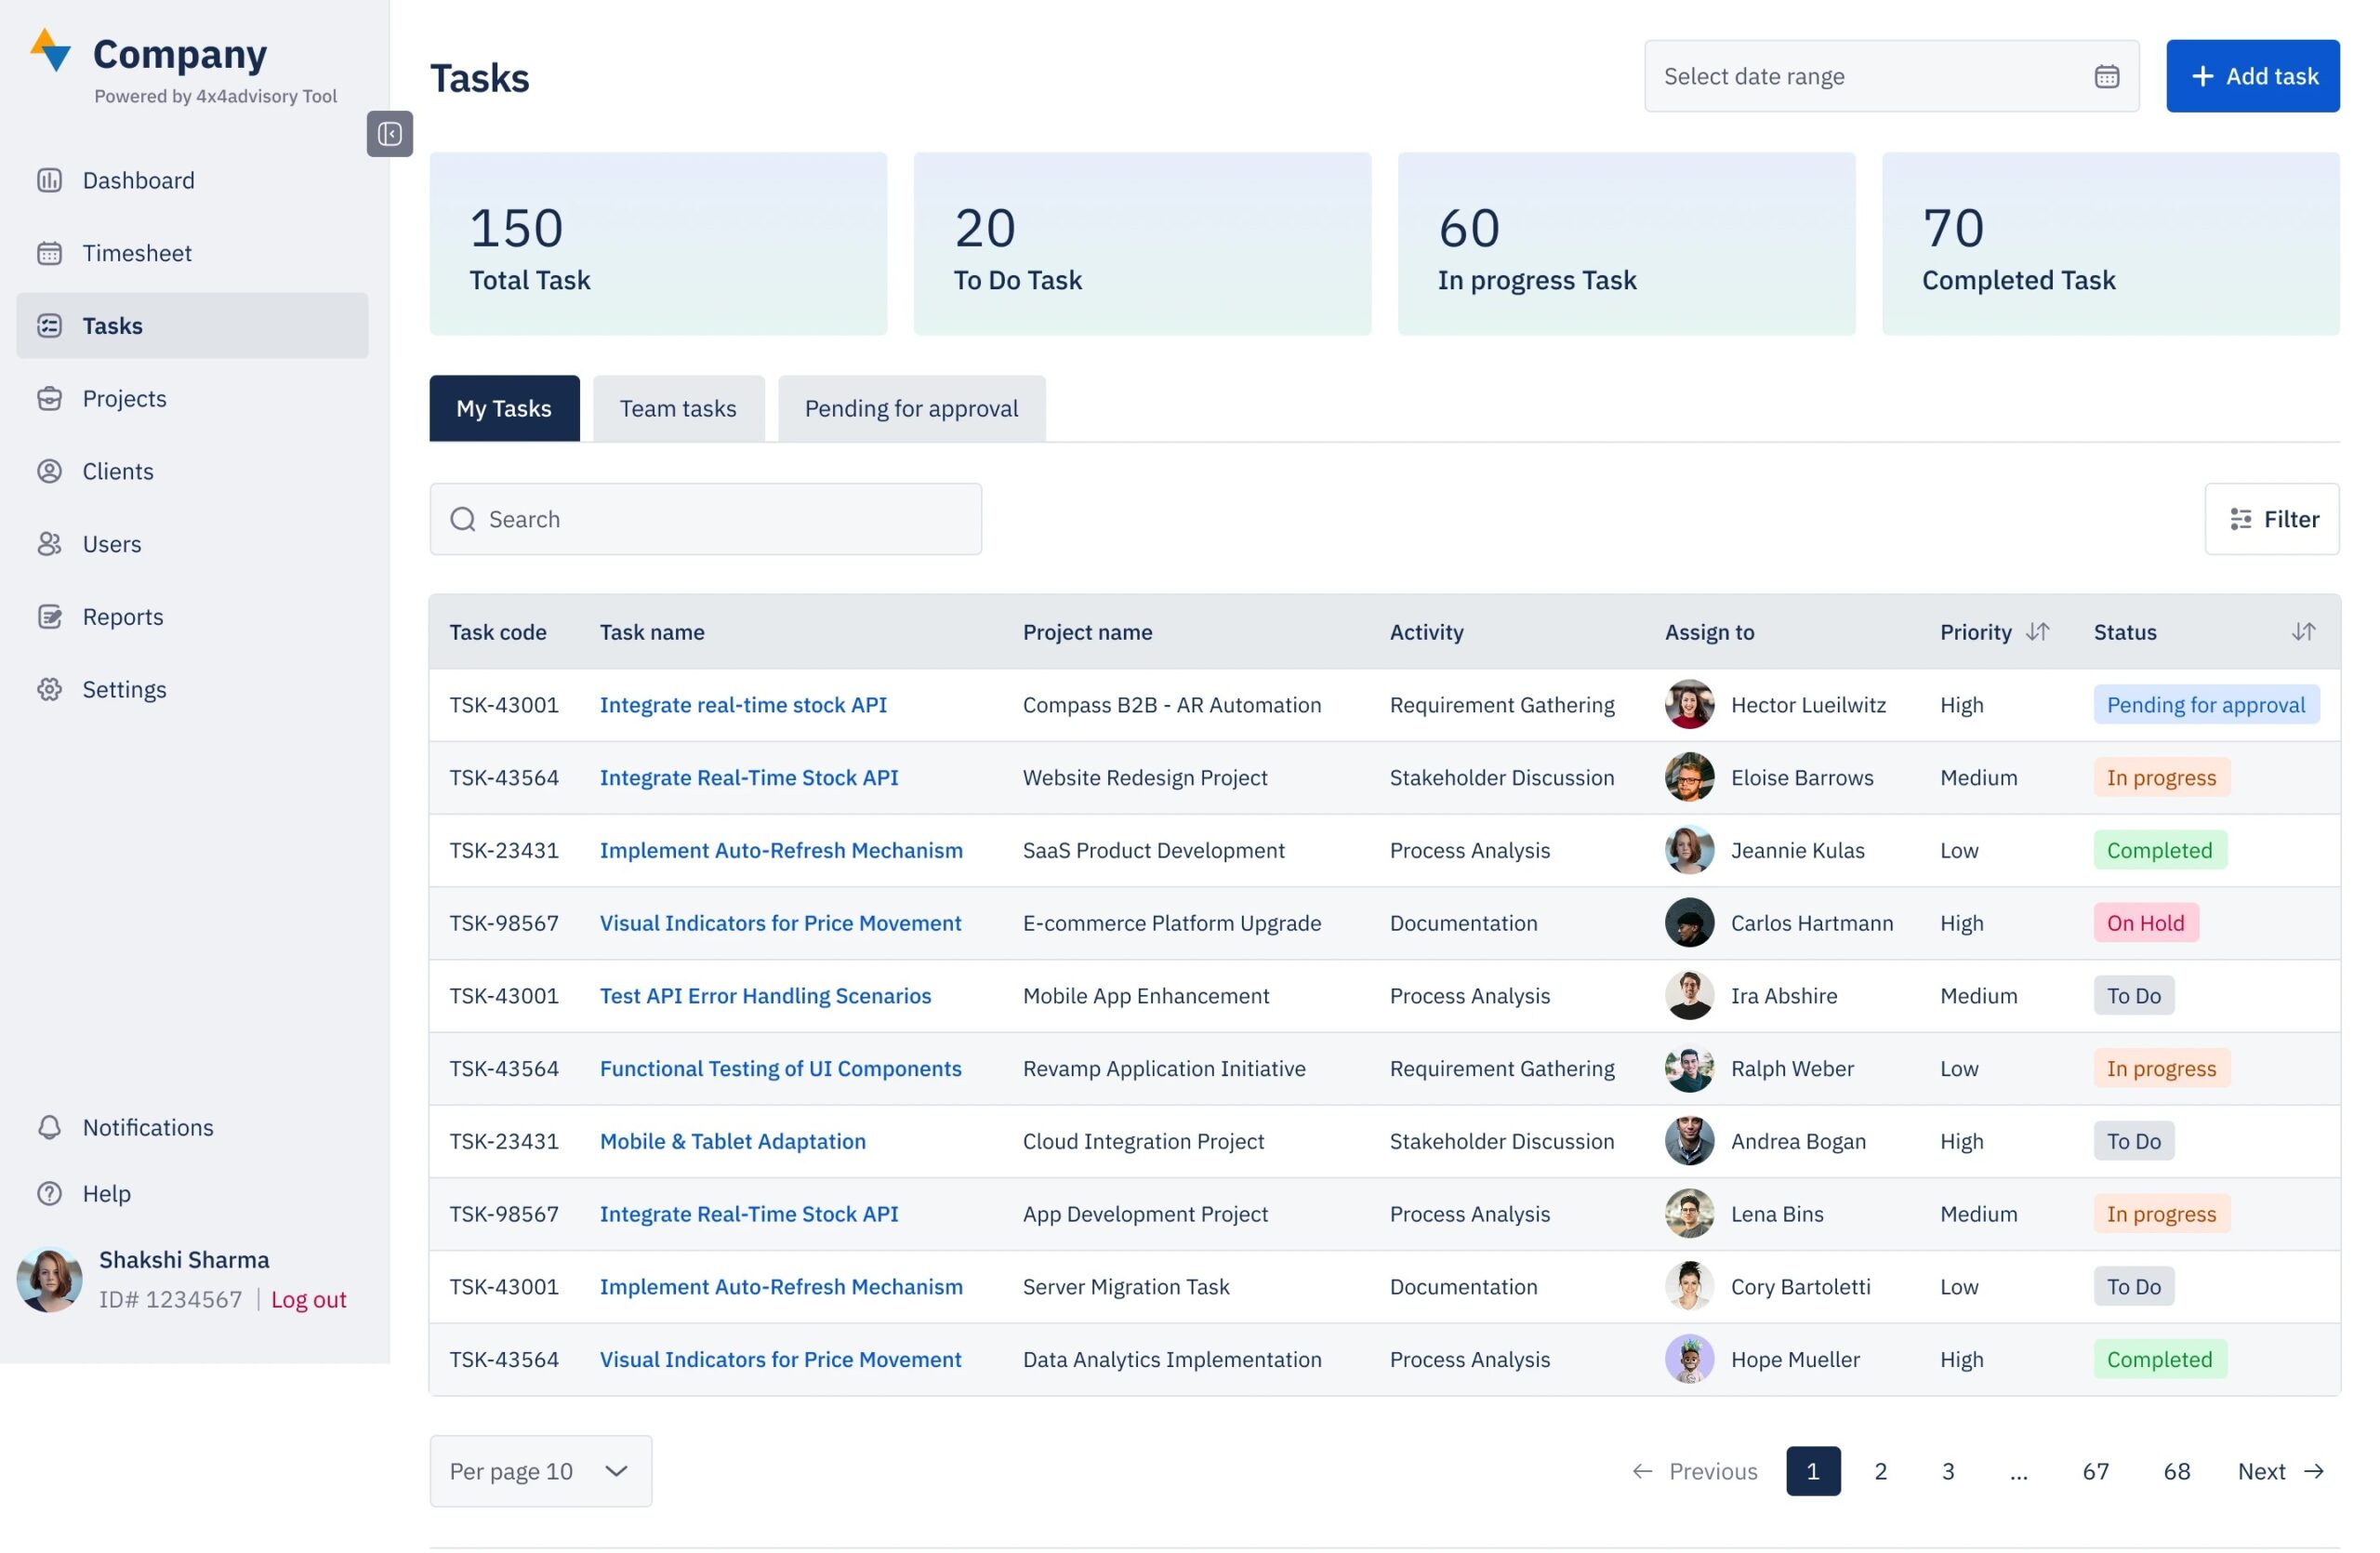Open Mobile & Tablet Adaptation task link
2380x1553 pixels.
tap(732, 1141)
